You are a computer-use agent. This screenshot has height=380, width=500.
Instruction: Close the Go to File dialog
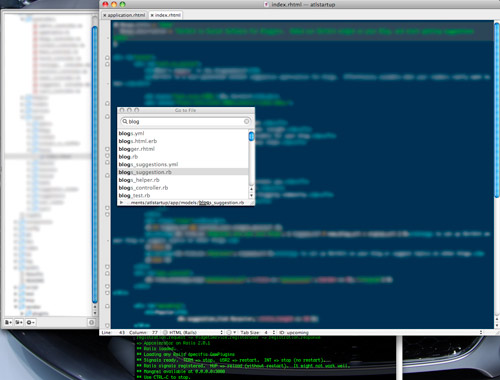122,110
